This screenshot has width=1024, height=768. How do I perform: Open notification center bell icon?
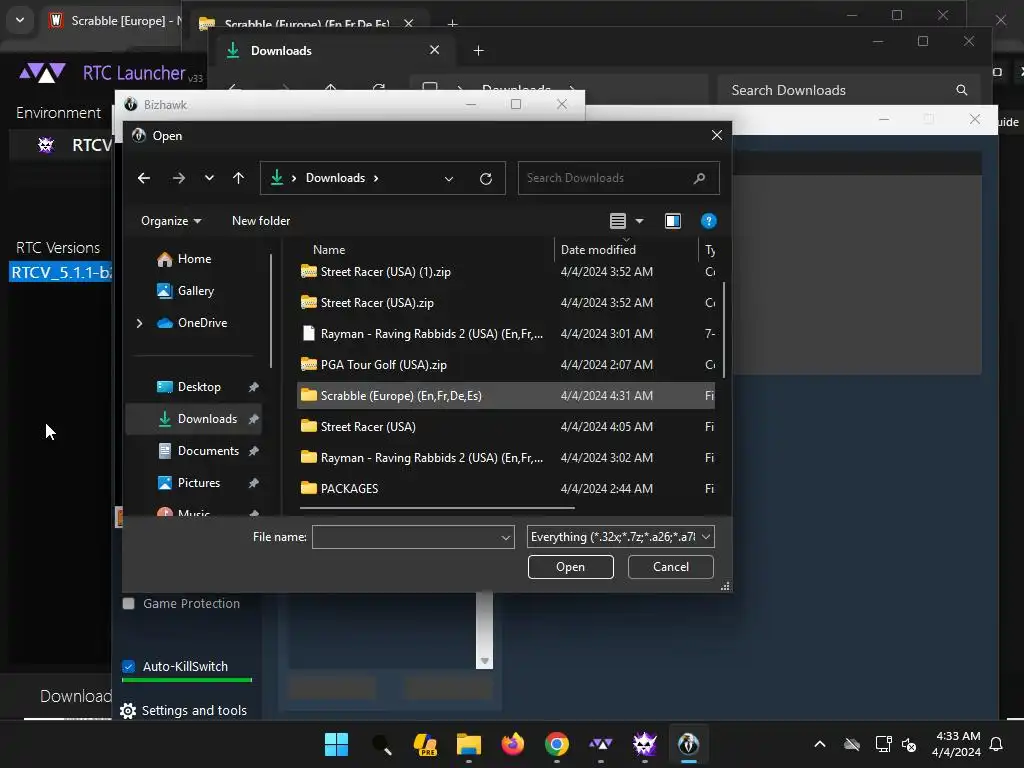[x=997, y=744]
